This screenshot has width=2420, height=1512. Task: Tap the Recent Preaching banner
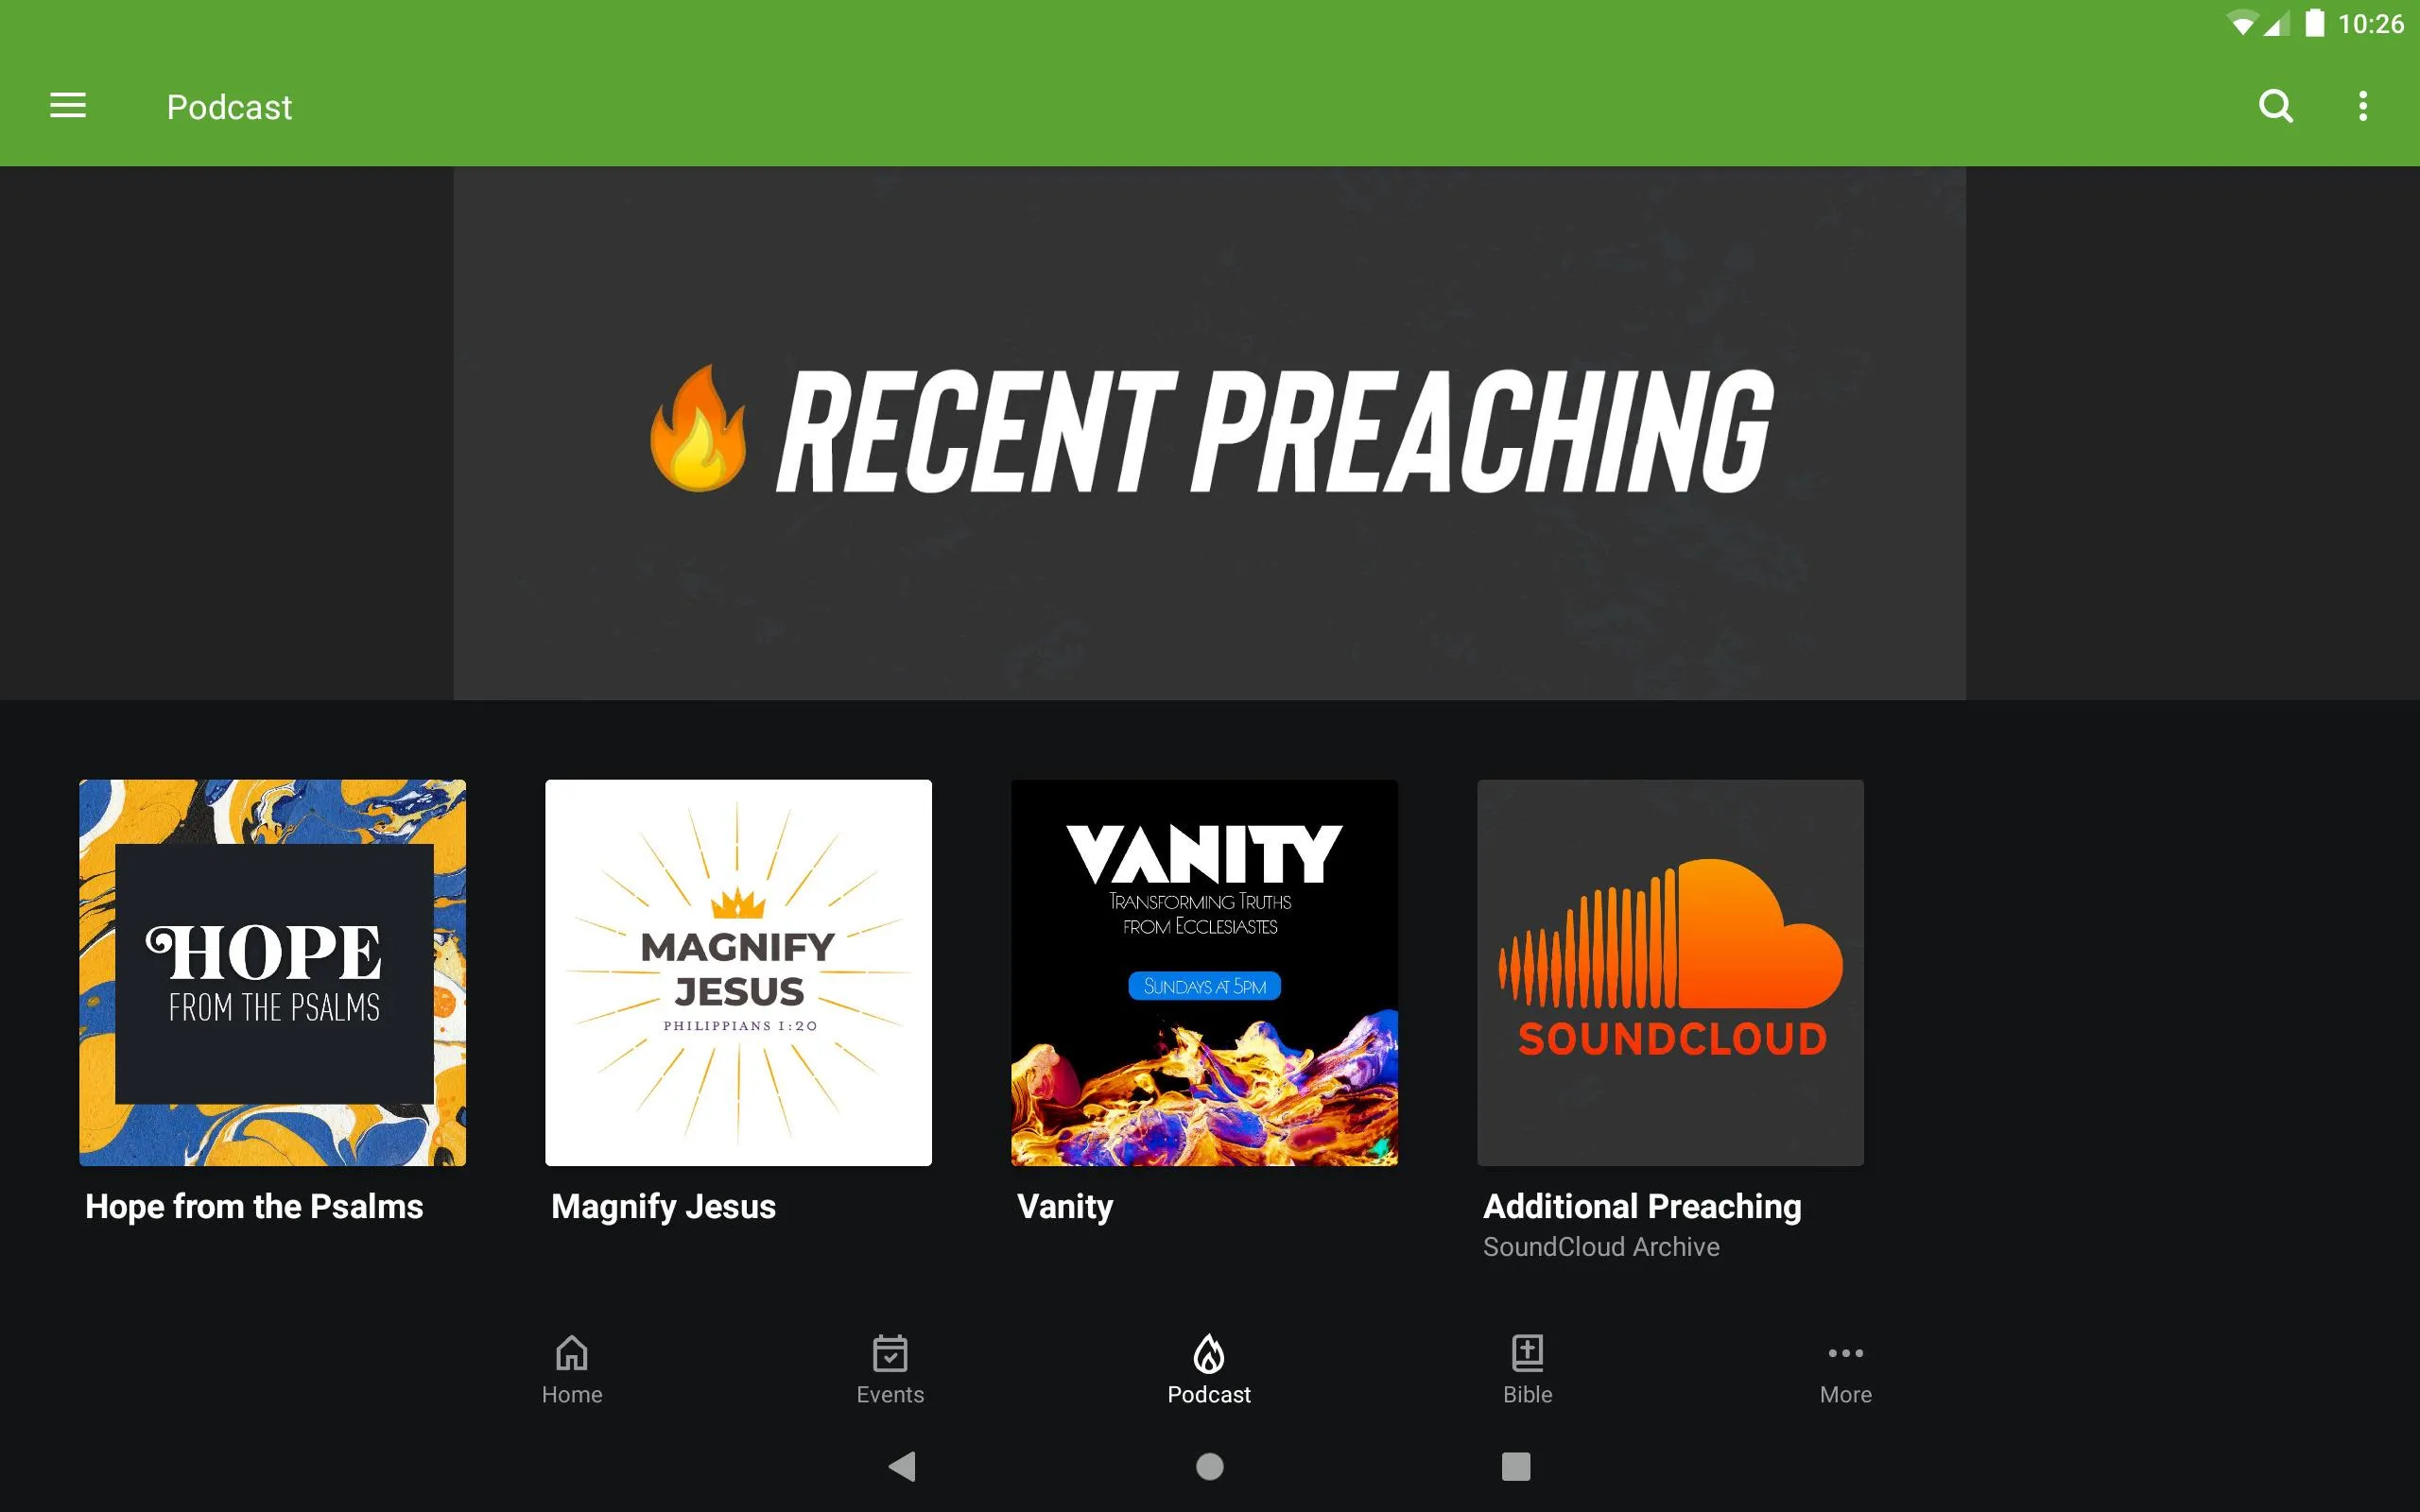(1209, 430)
